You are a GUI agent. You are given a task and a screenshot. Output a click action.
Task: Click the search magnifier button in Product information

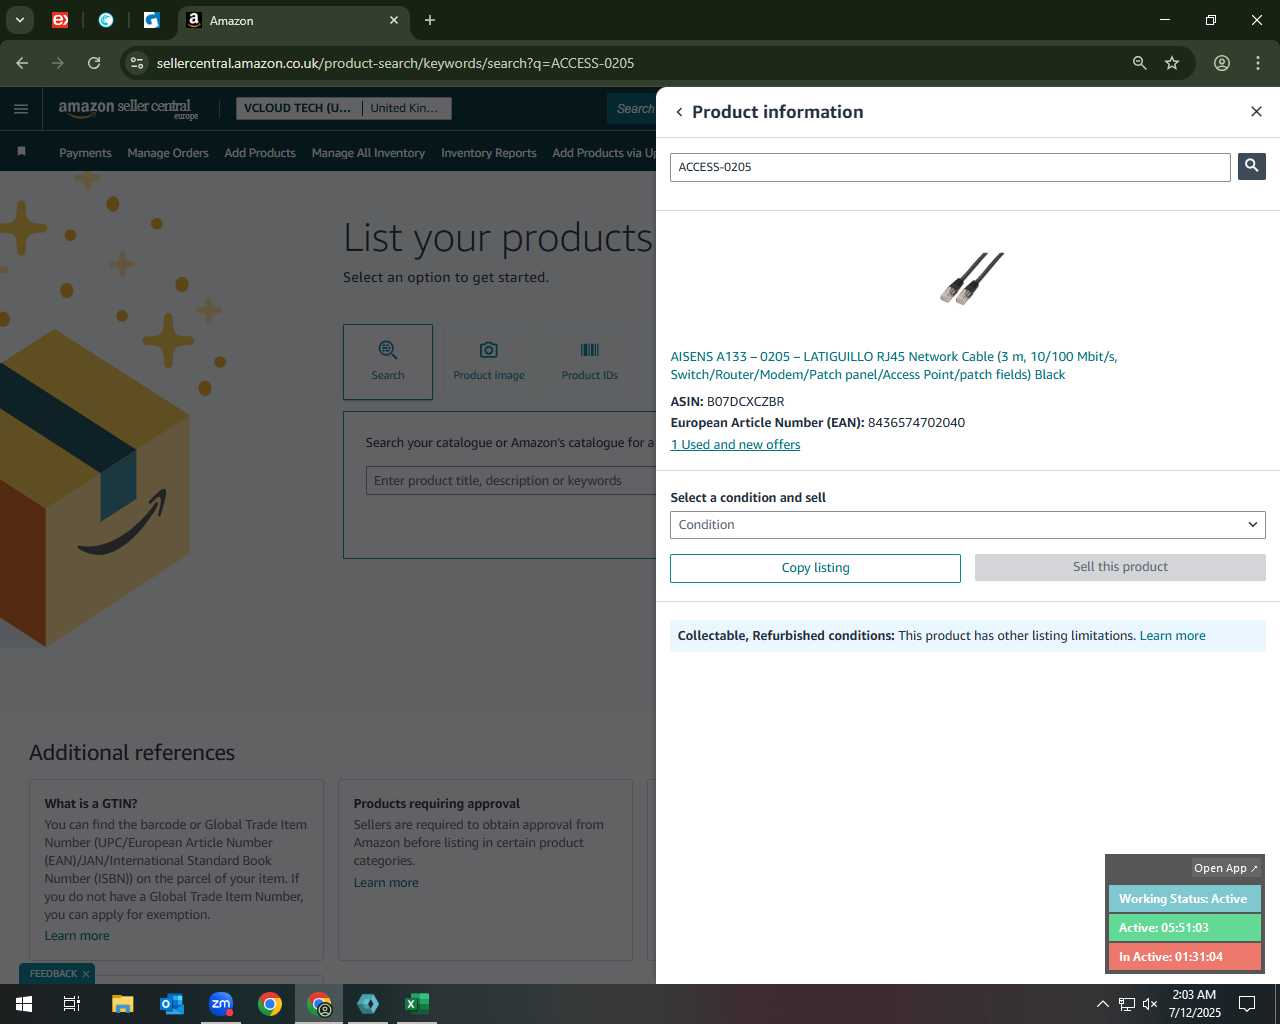pos(1251,167)
